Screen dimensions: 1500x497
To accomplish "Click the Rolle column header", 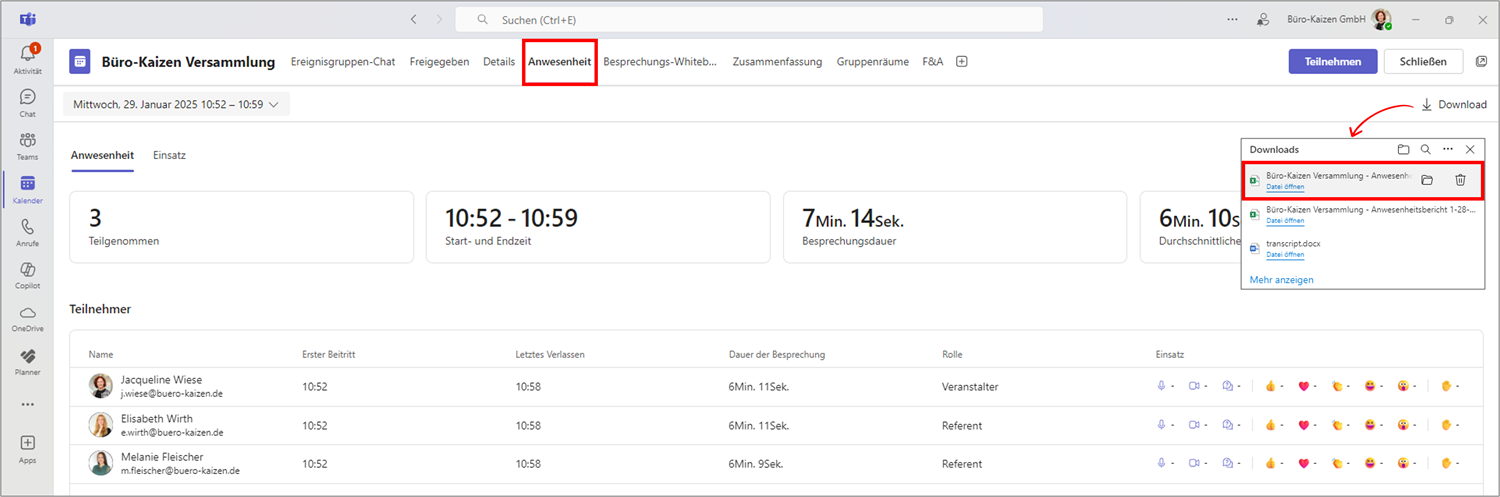I will pos(953,354).
